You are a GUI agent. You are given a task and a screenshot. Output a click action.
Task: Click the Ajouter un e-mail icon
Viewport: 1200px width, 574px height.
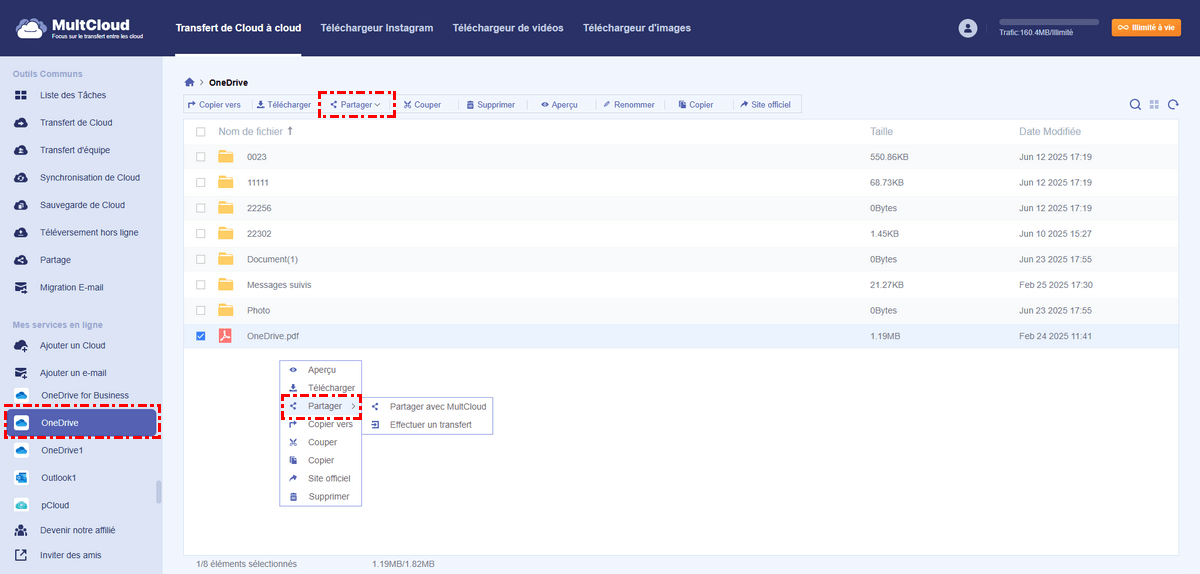point(21,372)
